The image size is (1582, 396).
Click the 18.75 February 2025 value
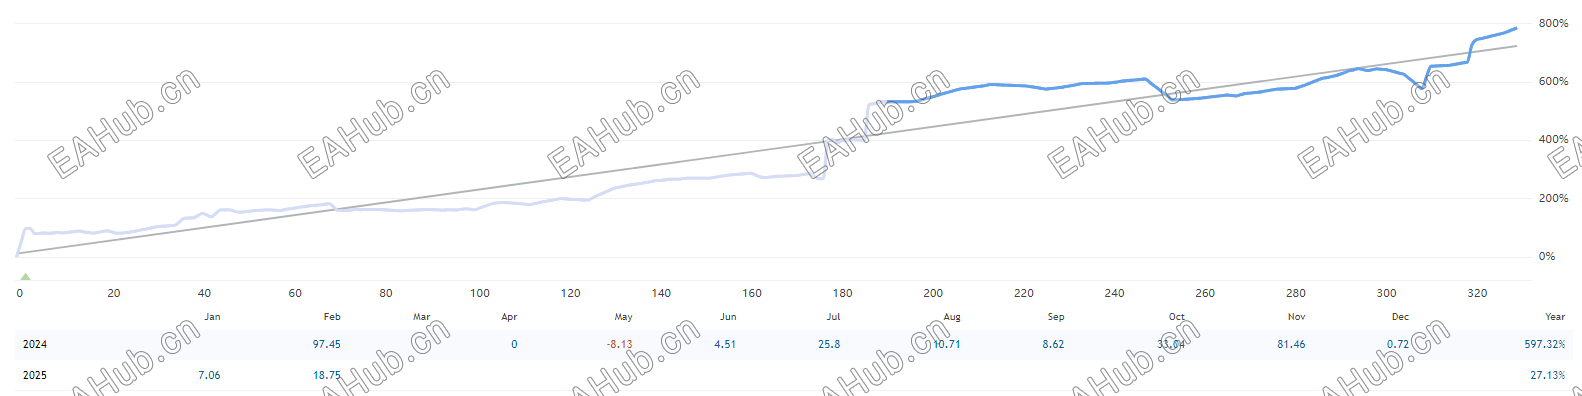327,375
